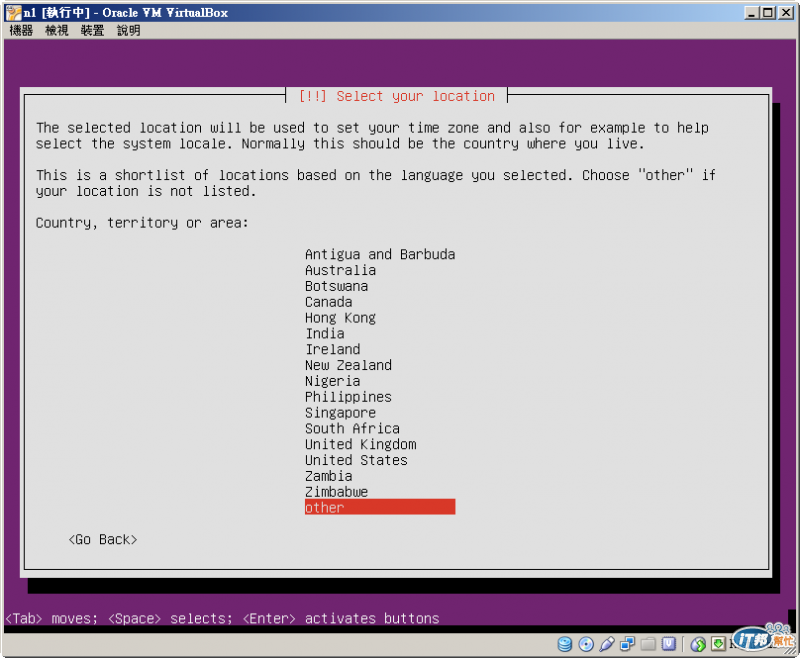This screenshot has width=800, height=658.
Task: Activate the Go Back button
Action: (103, 539)
